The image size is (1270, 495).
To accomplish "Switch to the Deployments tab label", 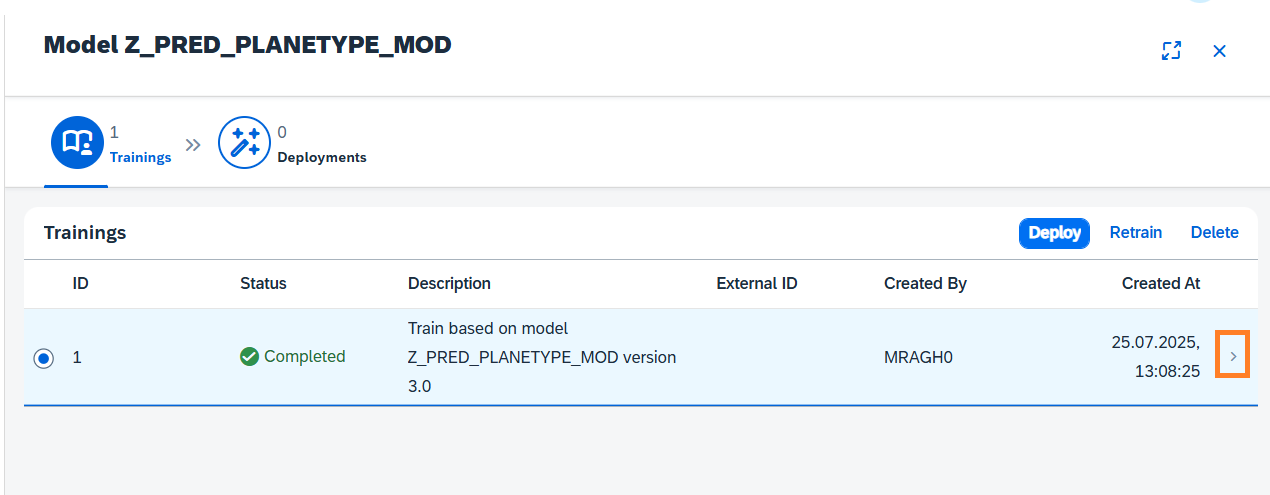I will pos(321,157).
